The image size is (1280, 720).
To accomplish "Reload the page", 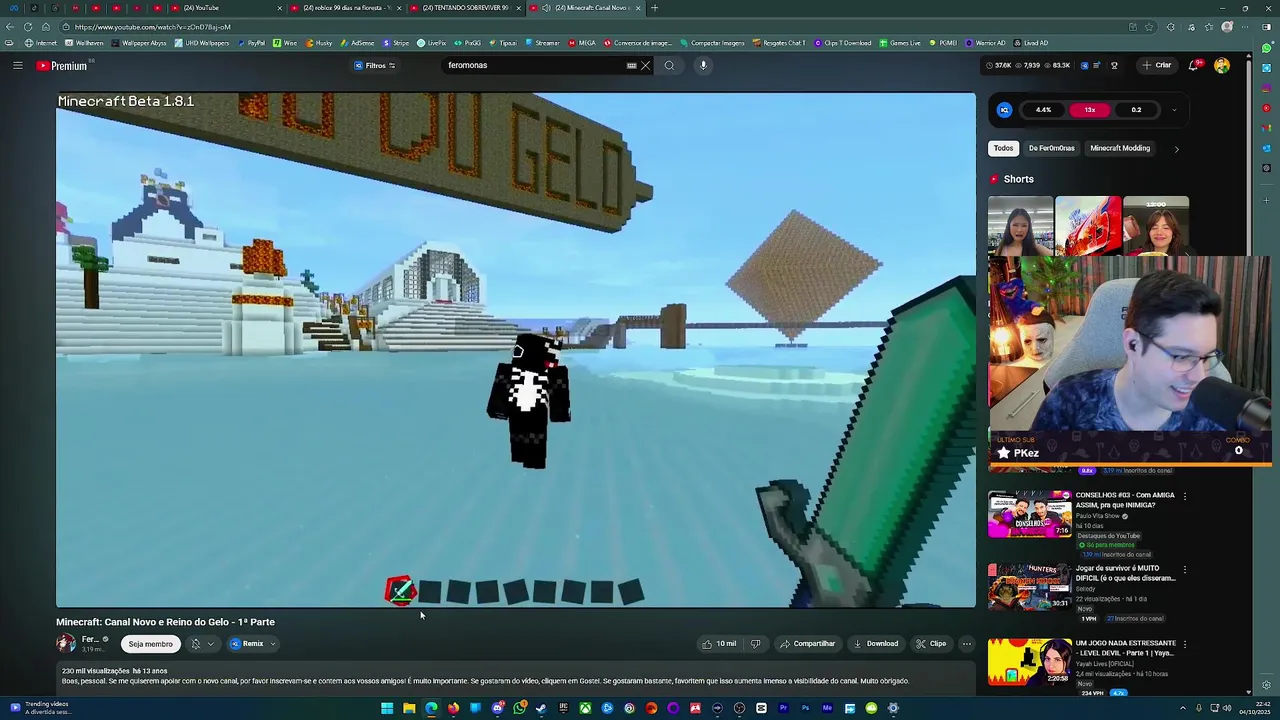I will pyautogui.click(x=27, y=27).
